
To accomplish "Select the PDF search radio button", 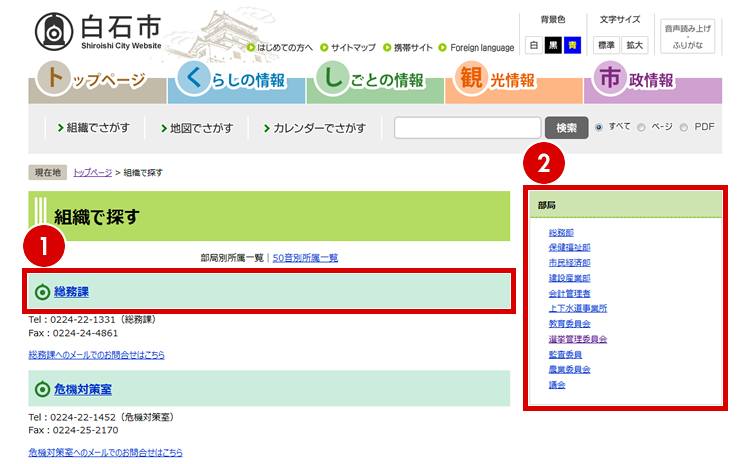I will pyautogui.click(x=684, y=128).
